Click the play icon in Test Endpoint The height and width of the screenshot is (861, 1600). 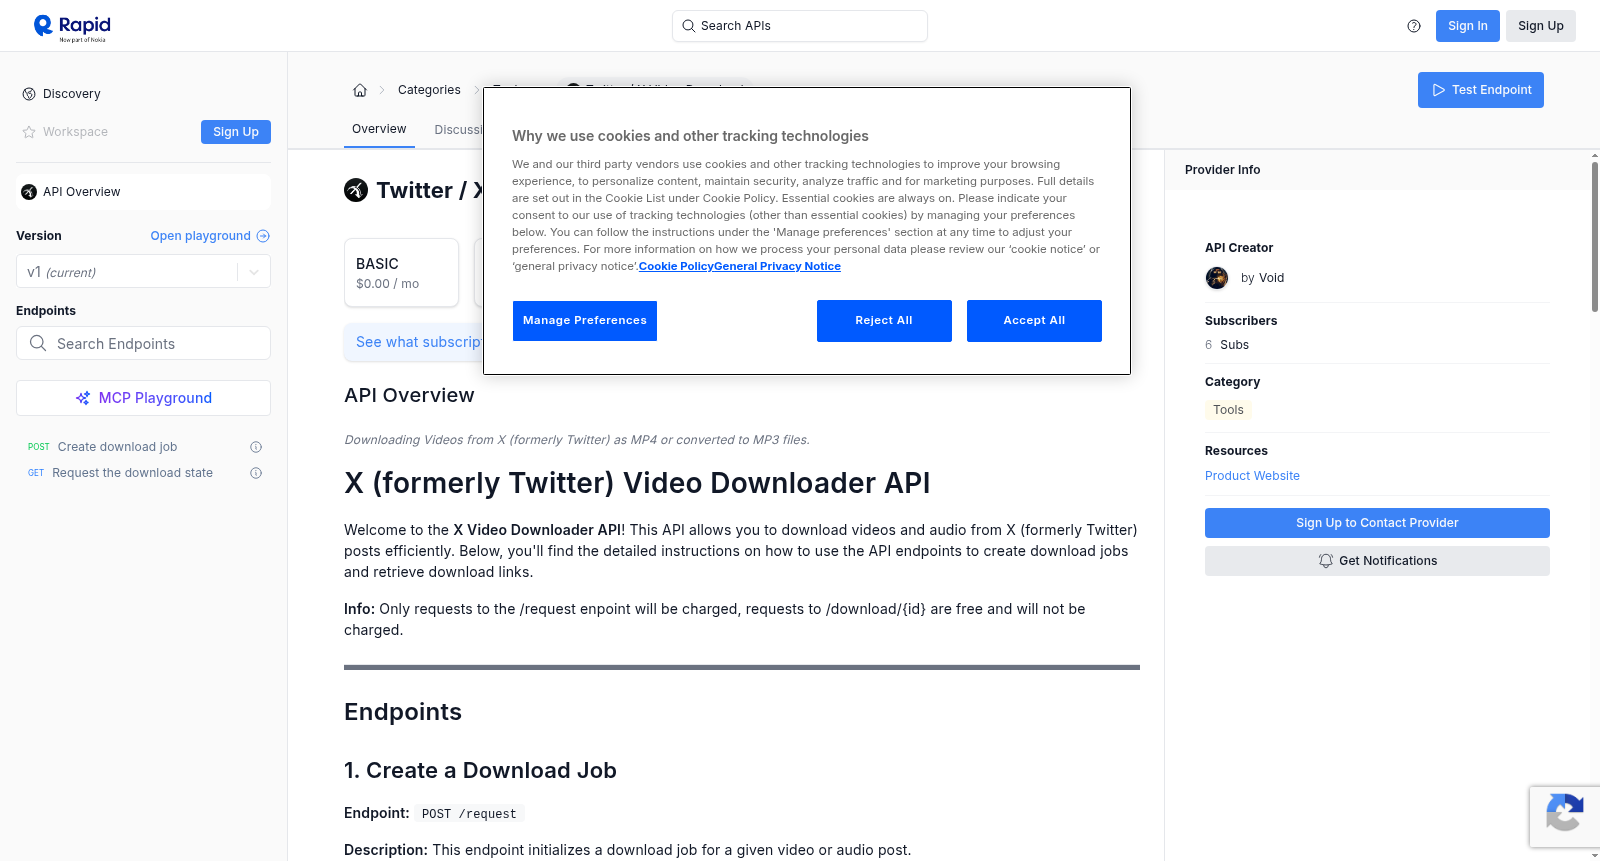[1439, 90]
